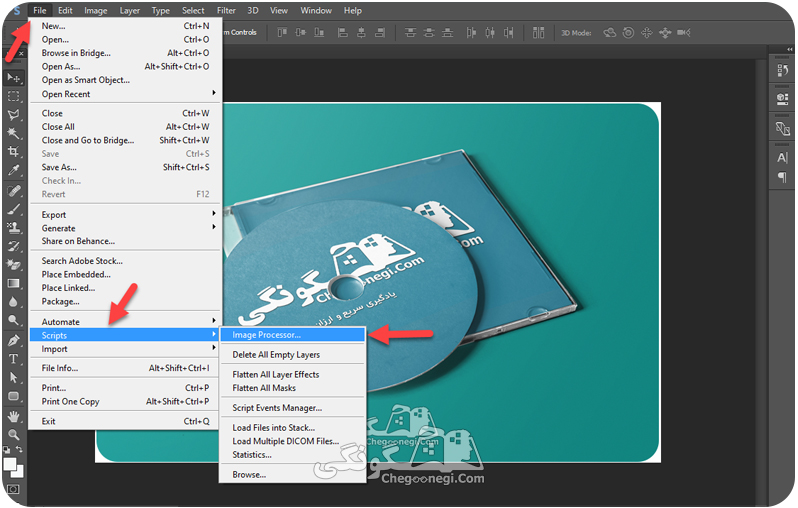Toggle Quick Mask mode icon
The height and width of the screenshot is (508, 798).
click(x=14, y=490)
